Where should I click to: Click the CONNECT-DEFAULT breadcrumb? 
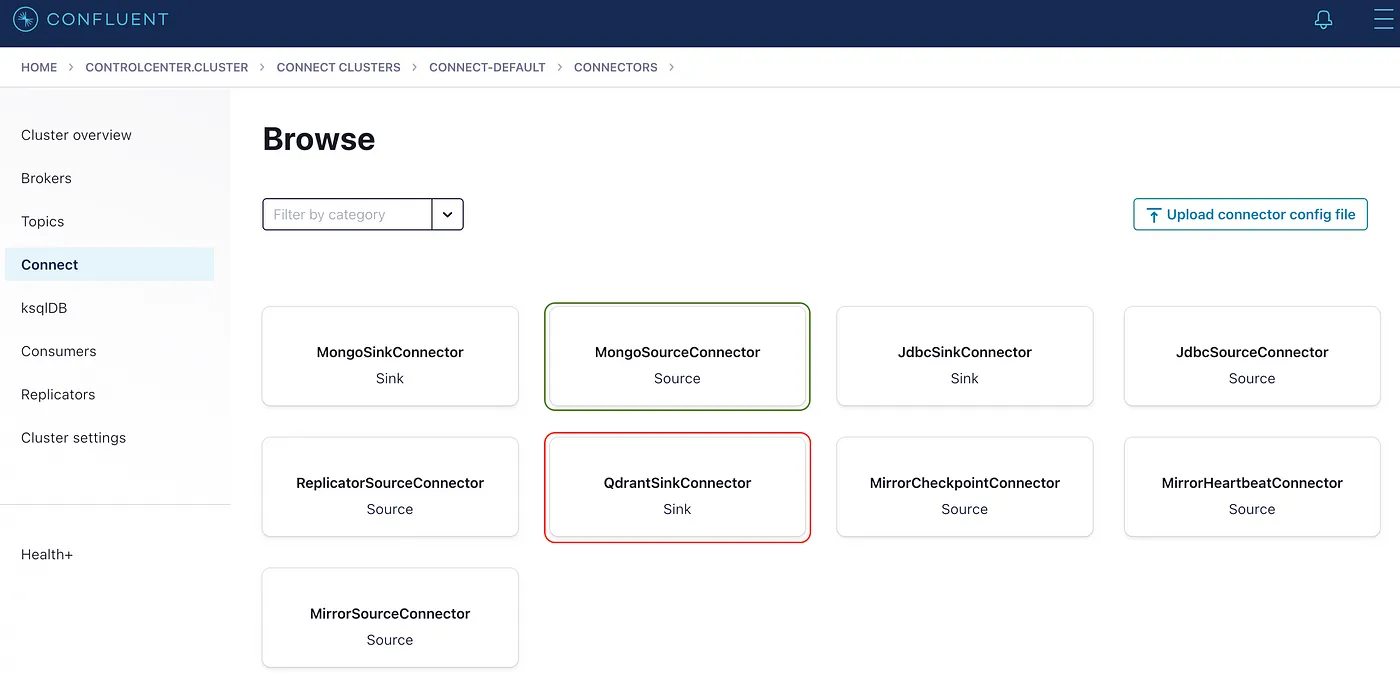(487, 67)
